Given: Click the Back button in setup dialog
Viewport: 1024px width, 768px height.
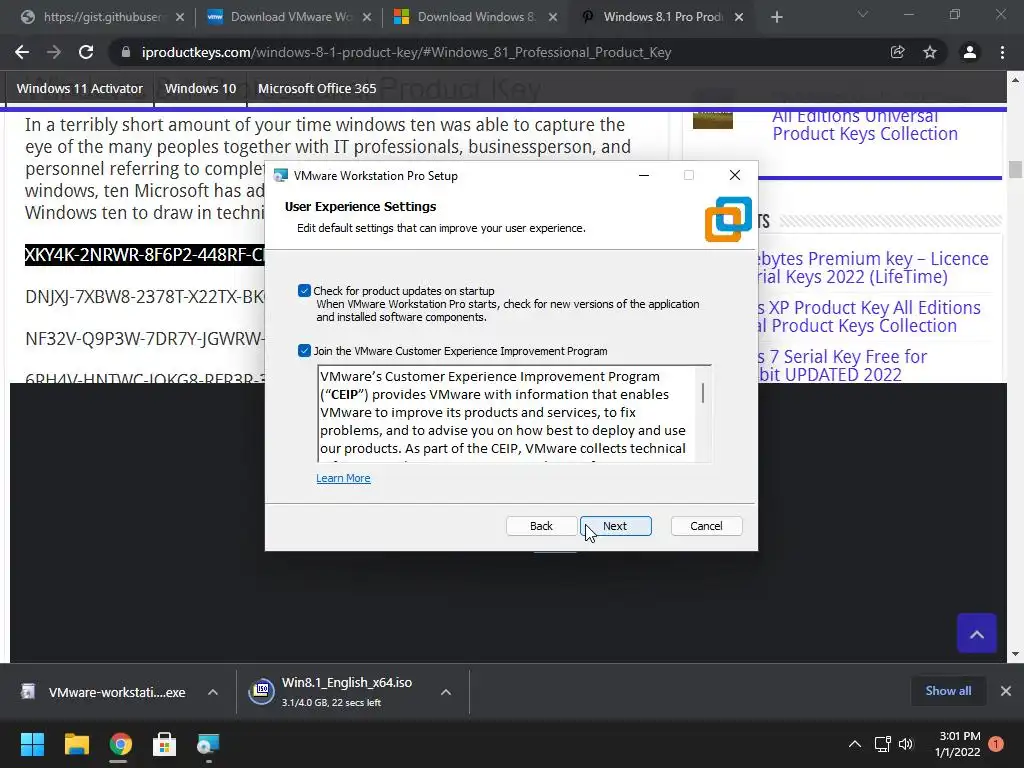Looking at the screenshot, I should (541, 526).
